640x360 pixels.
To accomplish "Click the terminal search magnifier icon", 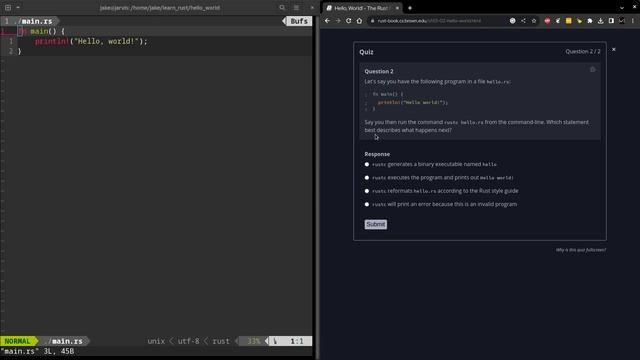I will (x=282, y=7).
